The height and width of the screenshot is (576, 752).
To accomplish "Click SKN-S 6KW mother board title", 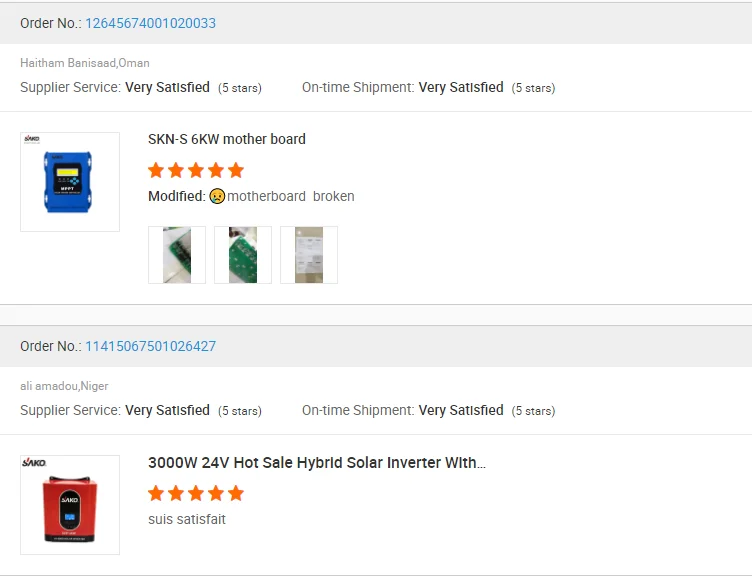I will [227, 139].
